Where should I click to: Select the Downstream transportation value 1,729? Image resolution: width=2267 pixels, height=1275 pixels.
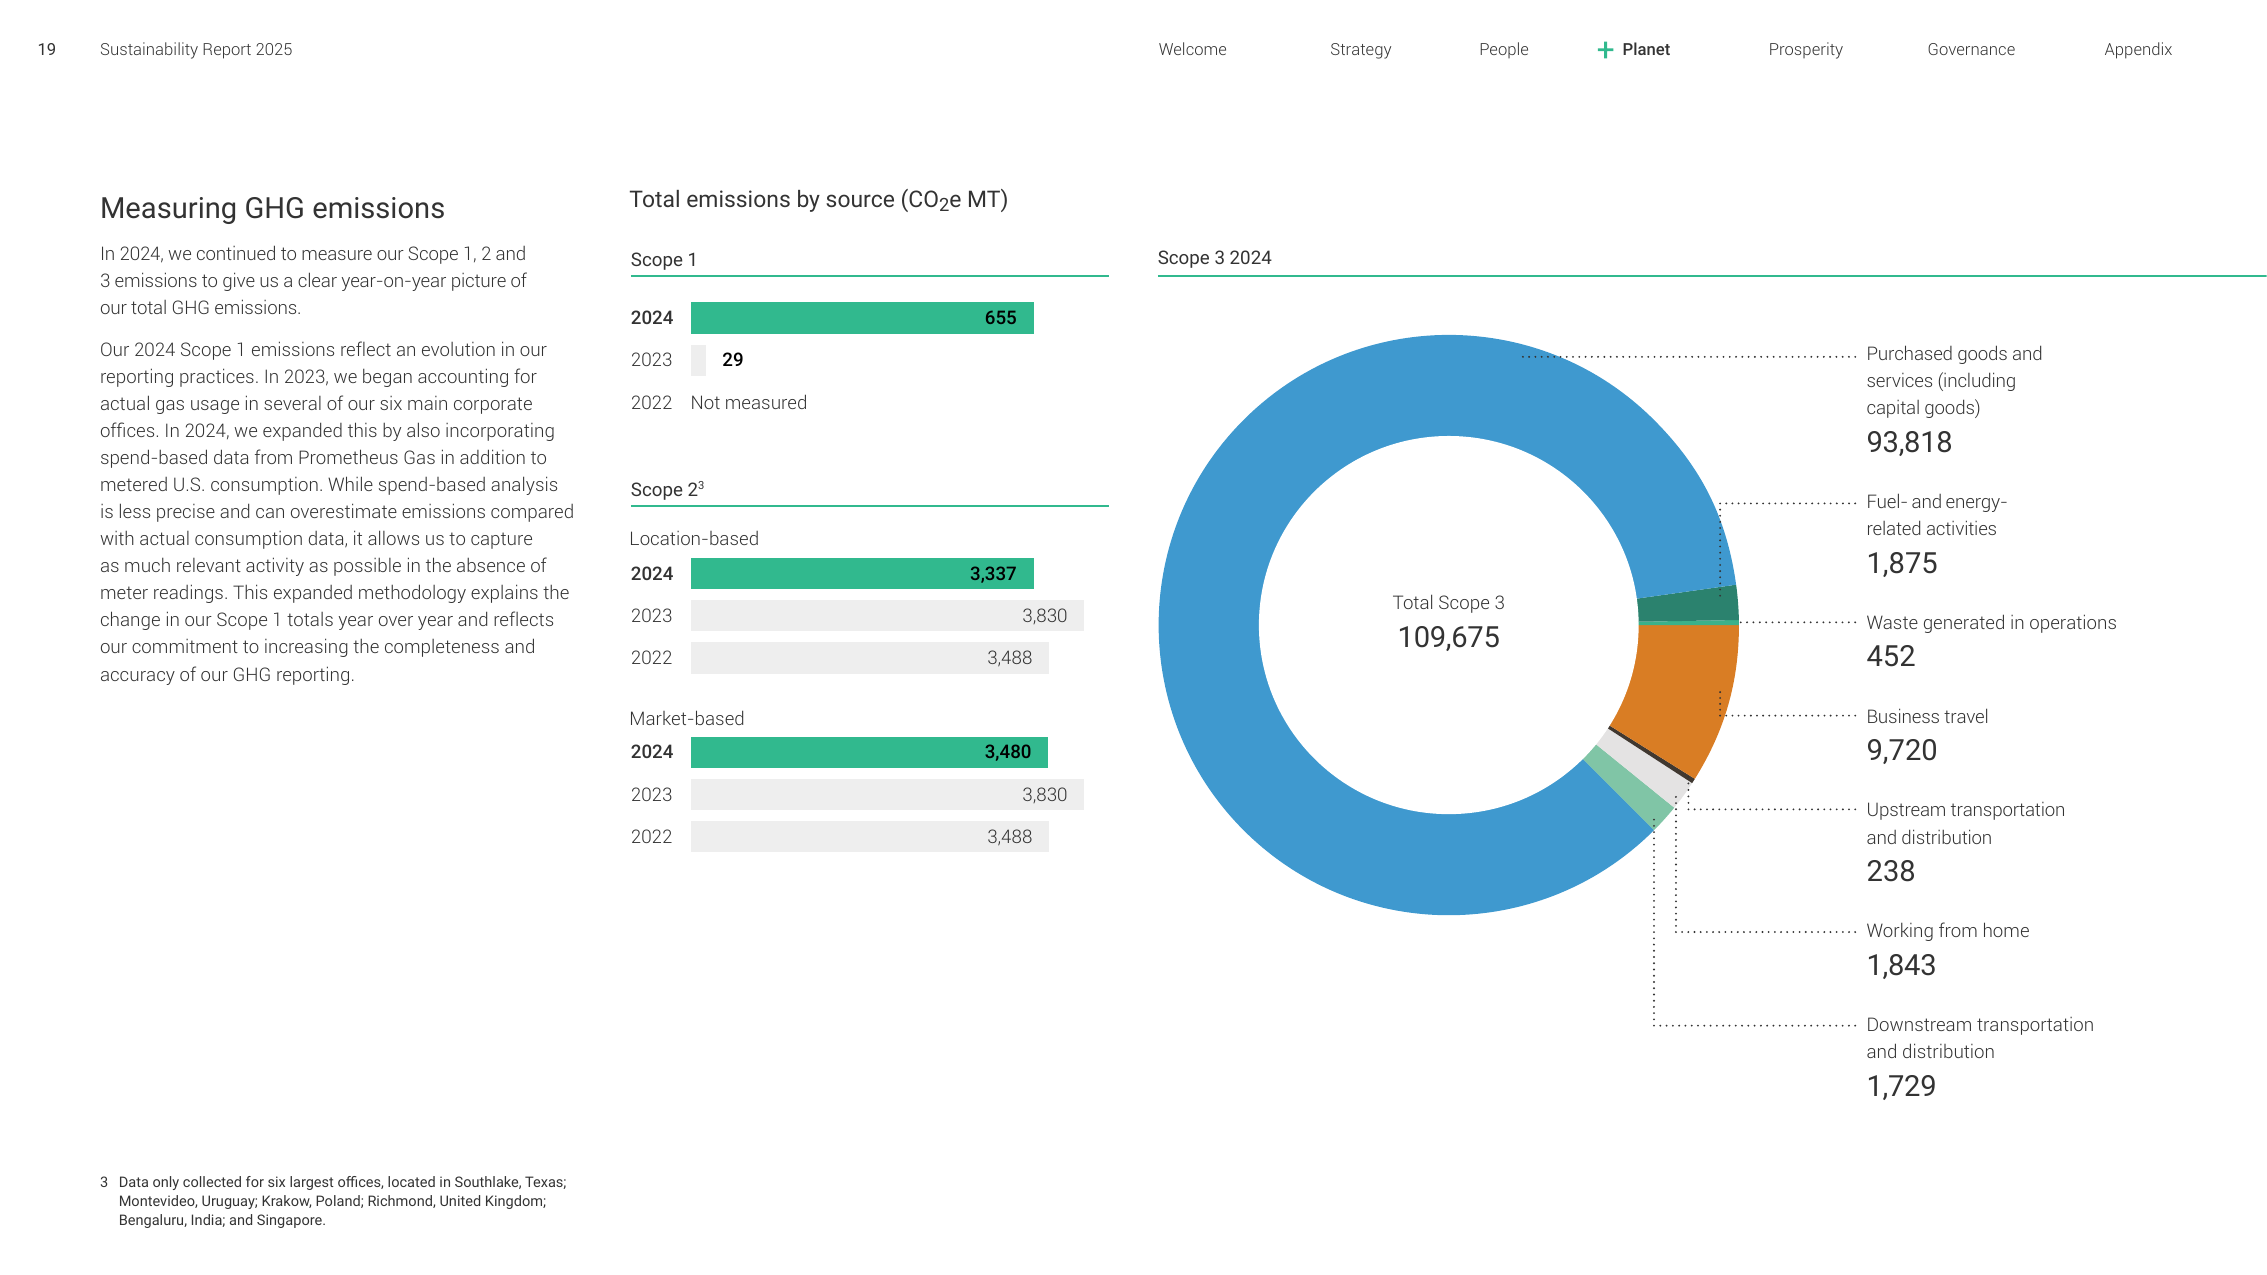(1900, 1086)
